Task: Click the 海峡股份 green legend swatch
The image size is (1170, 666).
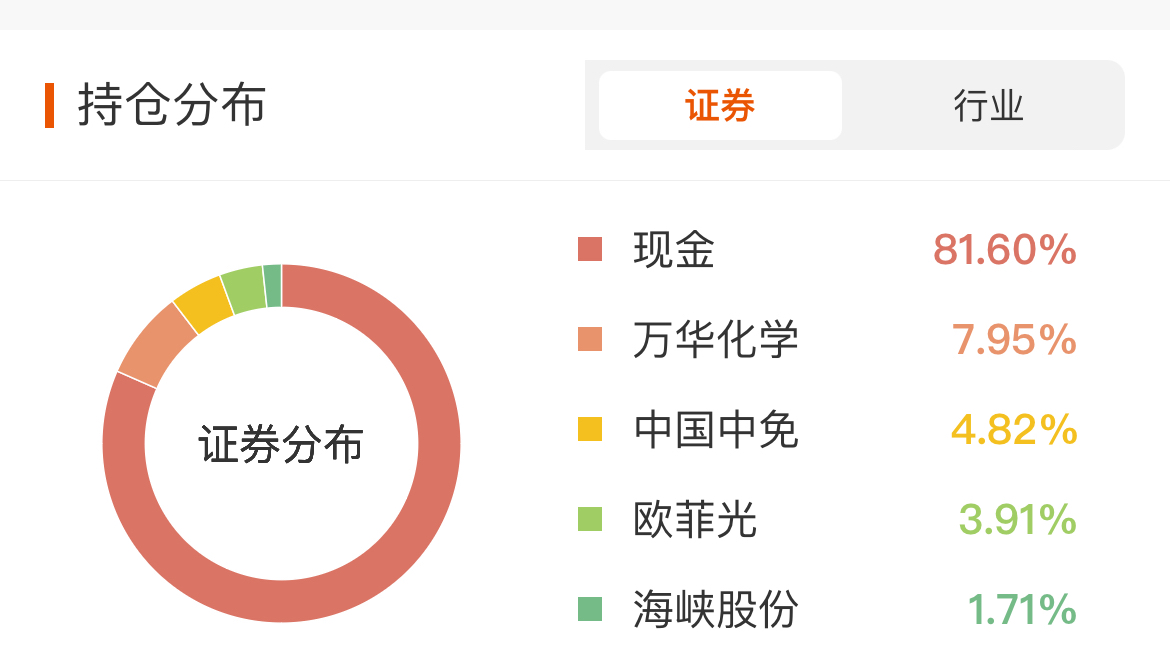Action: pos(590,608)
